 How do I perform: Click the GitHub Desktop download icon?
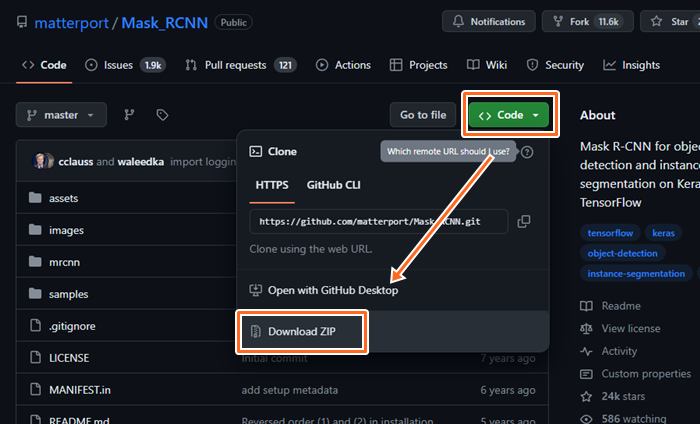tap(255, 291)
